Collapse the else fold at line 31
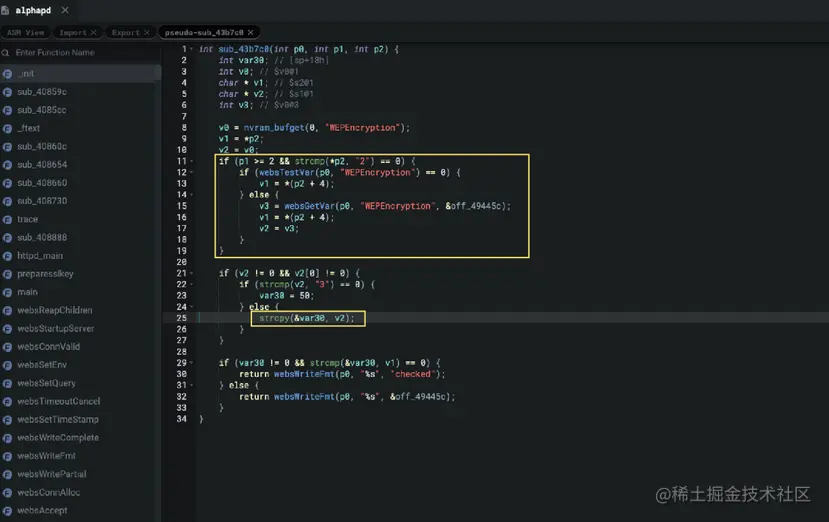Screen dimensions: 829x522 pyautogui.click(x=191, y=386)
